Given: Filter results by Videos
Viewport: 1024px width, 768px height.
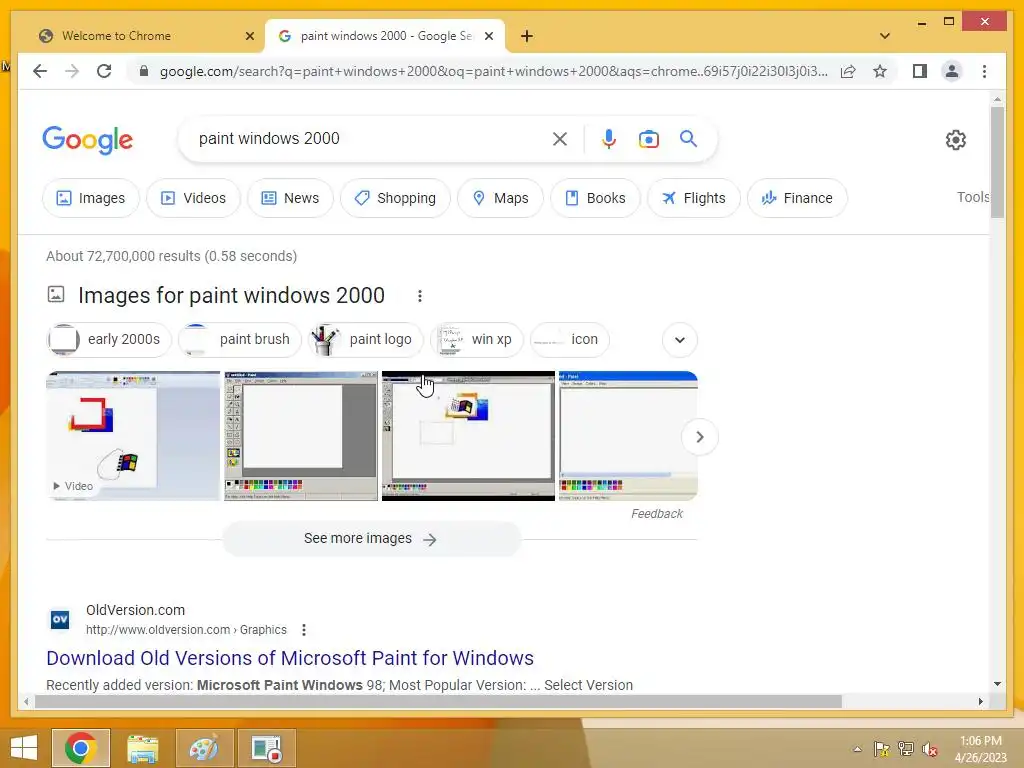Looking at the screenshot, I should click(193, 198).
